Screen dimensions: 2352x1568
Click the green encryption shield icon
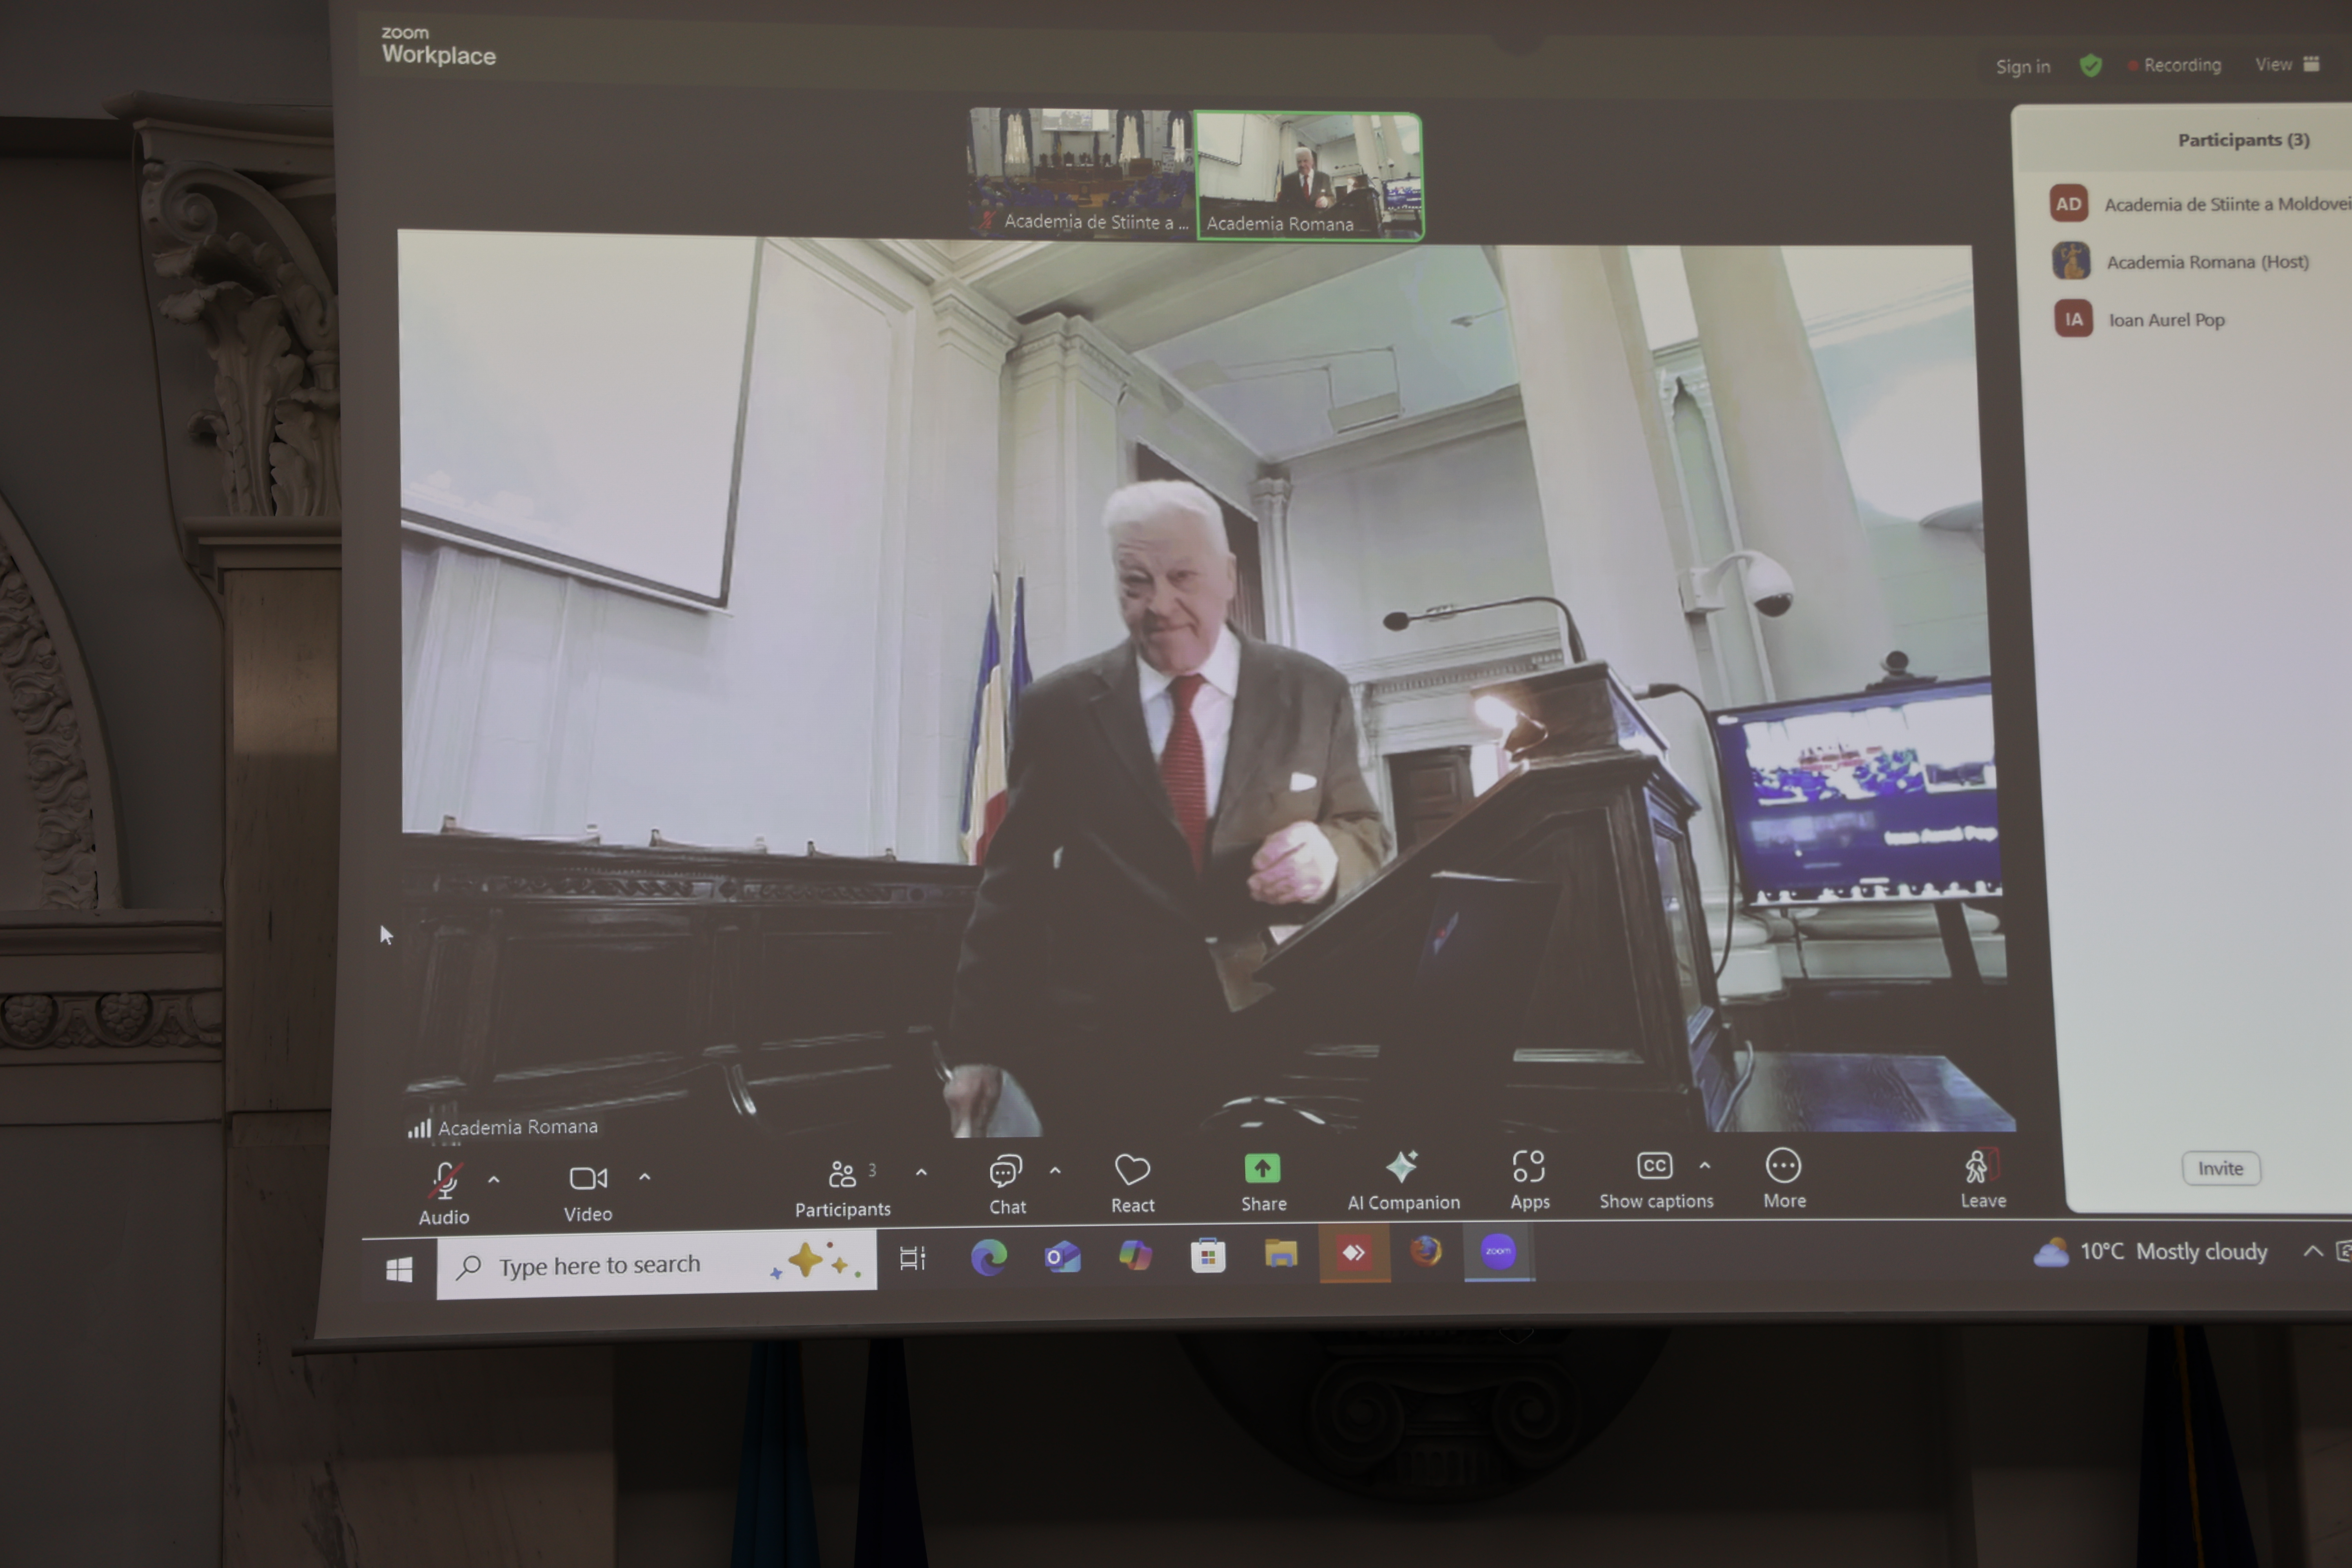click(2090, 66)
